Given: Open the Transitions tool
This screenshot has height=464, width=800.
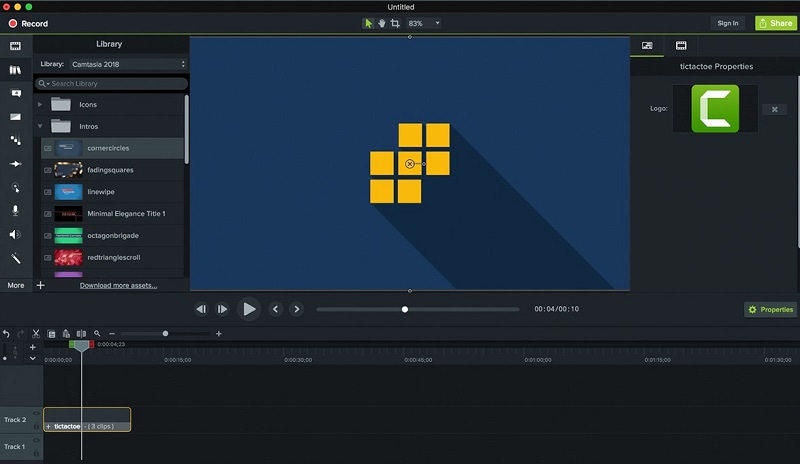Looking at the screenshot, I should (16, 117).
